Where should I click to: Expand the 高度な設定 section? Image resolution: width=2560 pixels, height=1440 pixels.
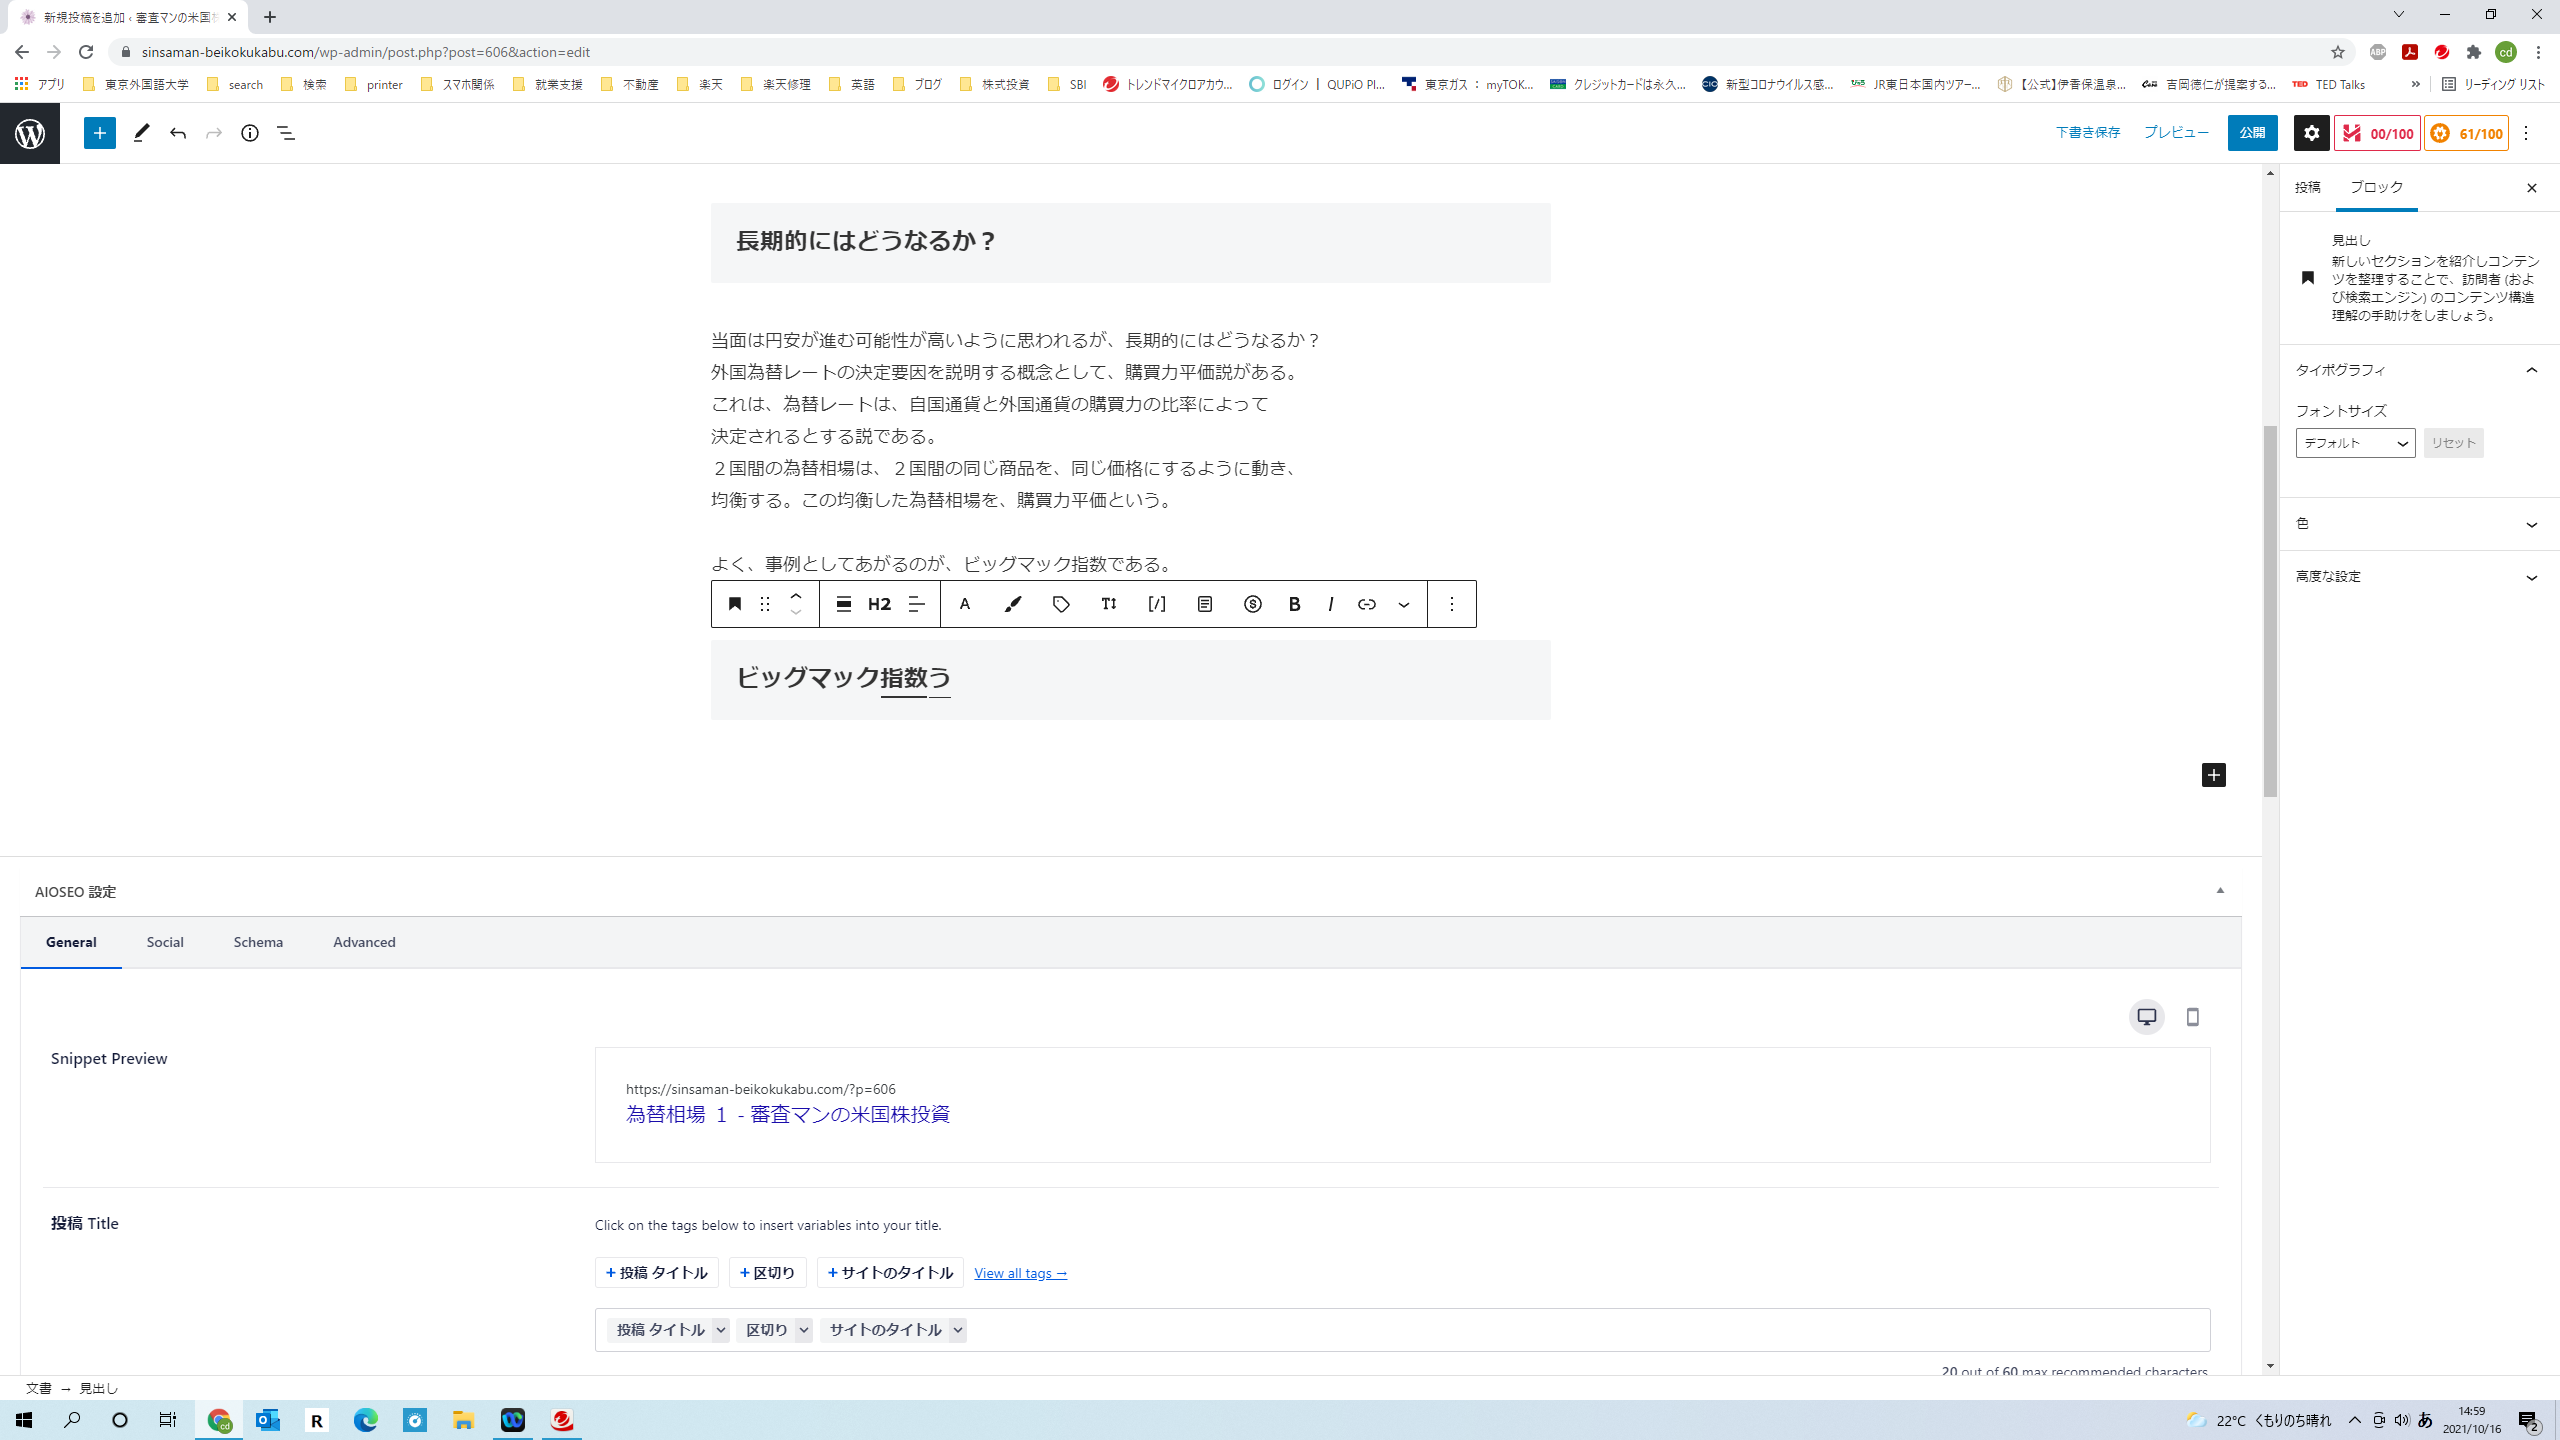[2418, 577]
